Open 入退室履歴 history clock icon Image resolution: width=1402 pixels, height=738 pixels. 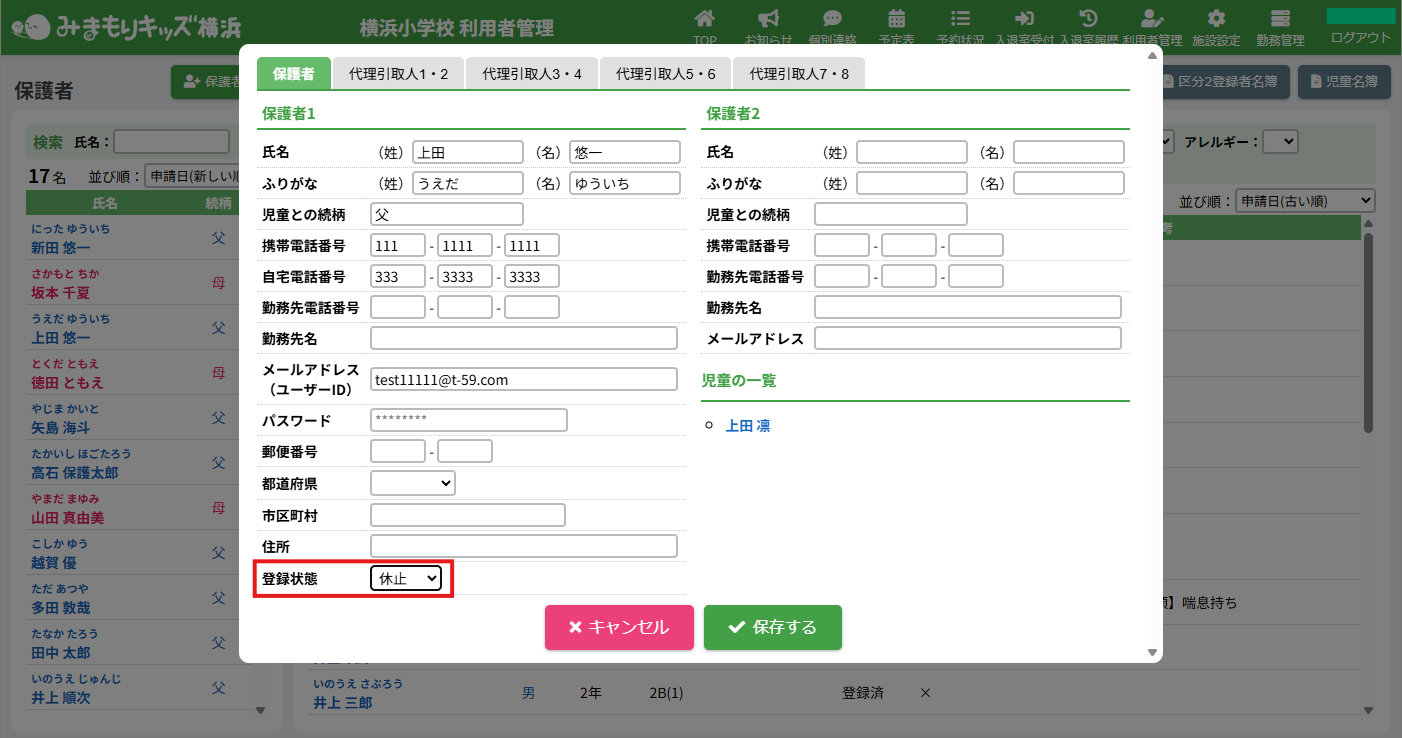coord(1088,20)
